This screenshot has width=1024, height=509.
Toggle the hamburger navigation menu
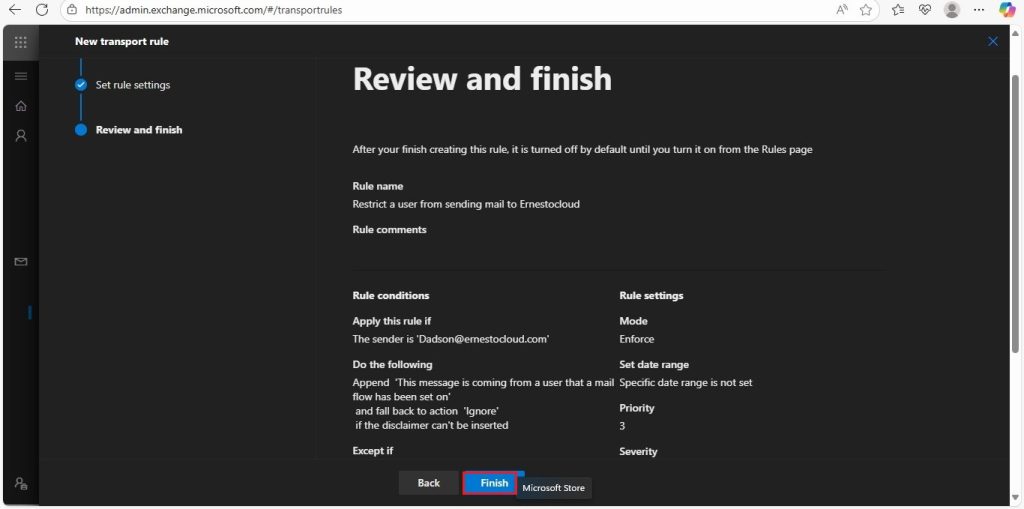[21, 76]
